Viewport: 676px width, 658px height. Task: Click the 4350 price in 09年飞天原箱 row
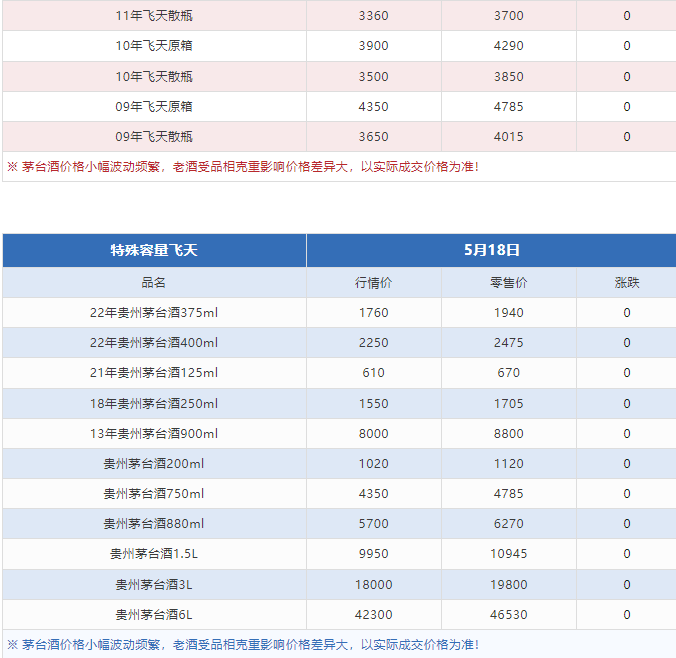373,107
